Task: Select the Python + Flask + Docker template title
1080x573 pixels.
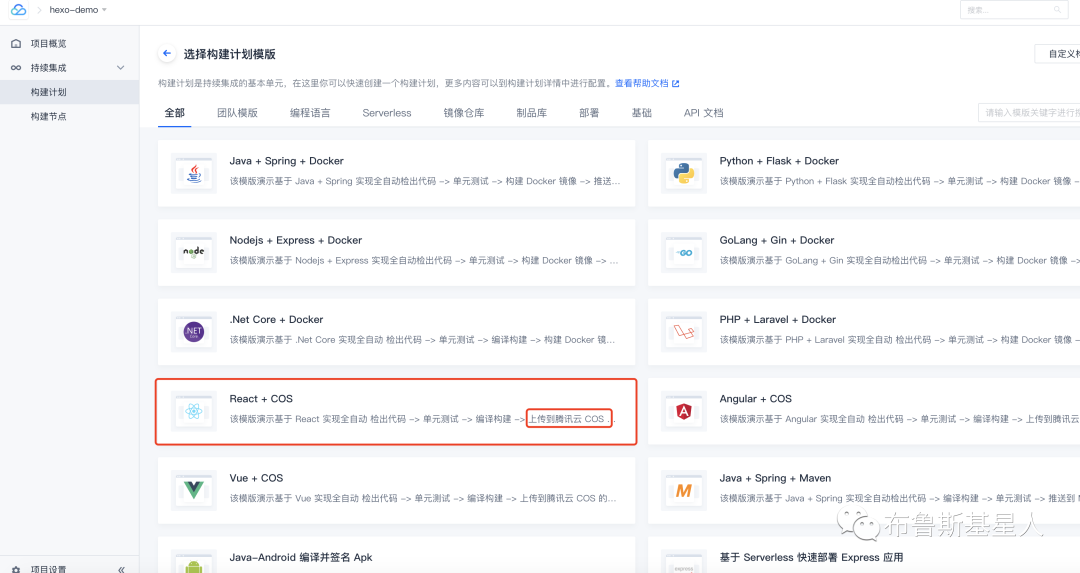Action: tap(779, 160)
